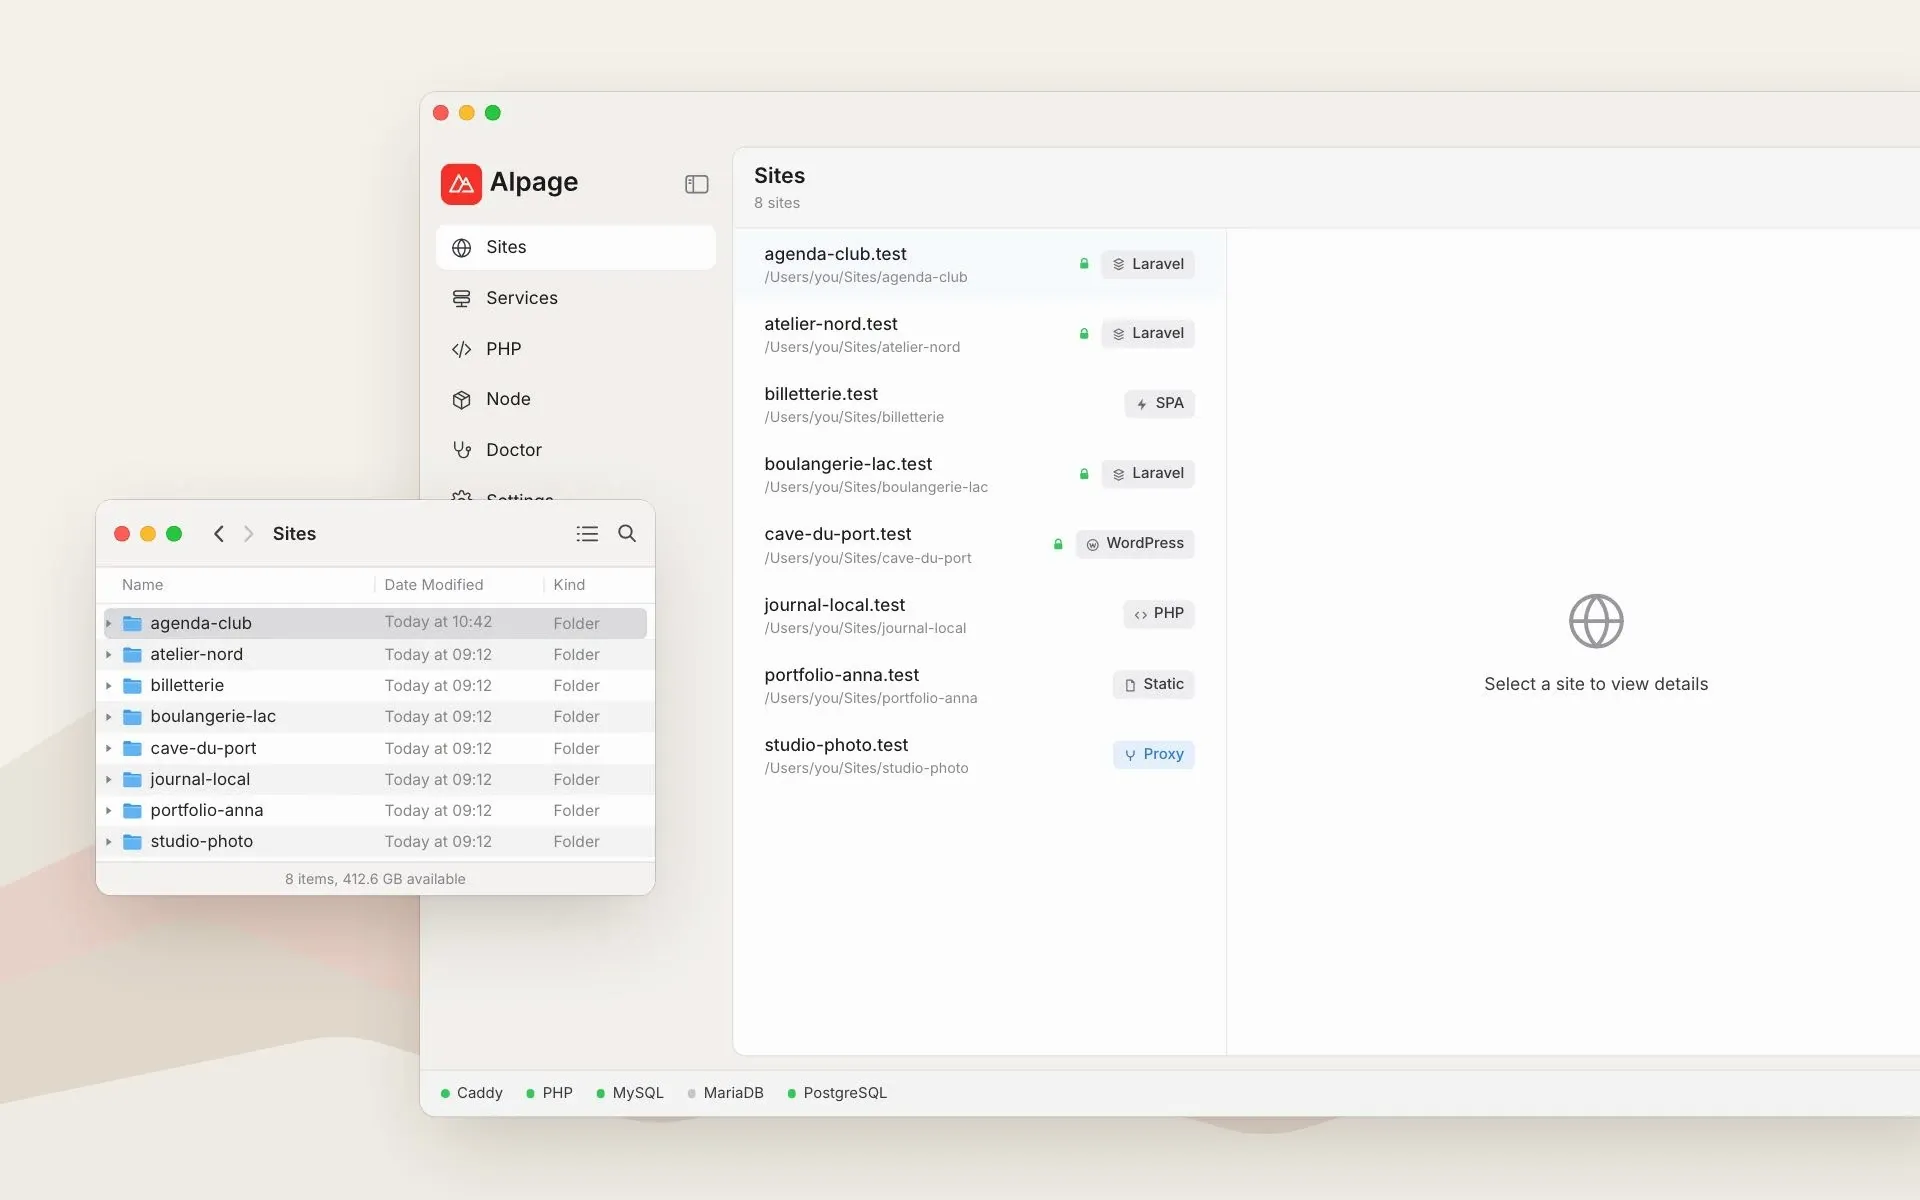
Task: Open the PHP section in the sidebar
Action: tap(576, 349)
